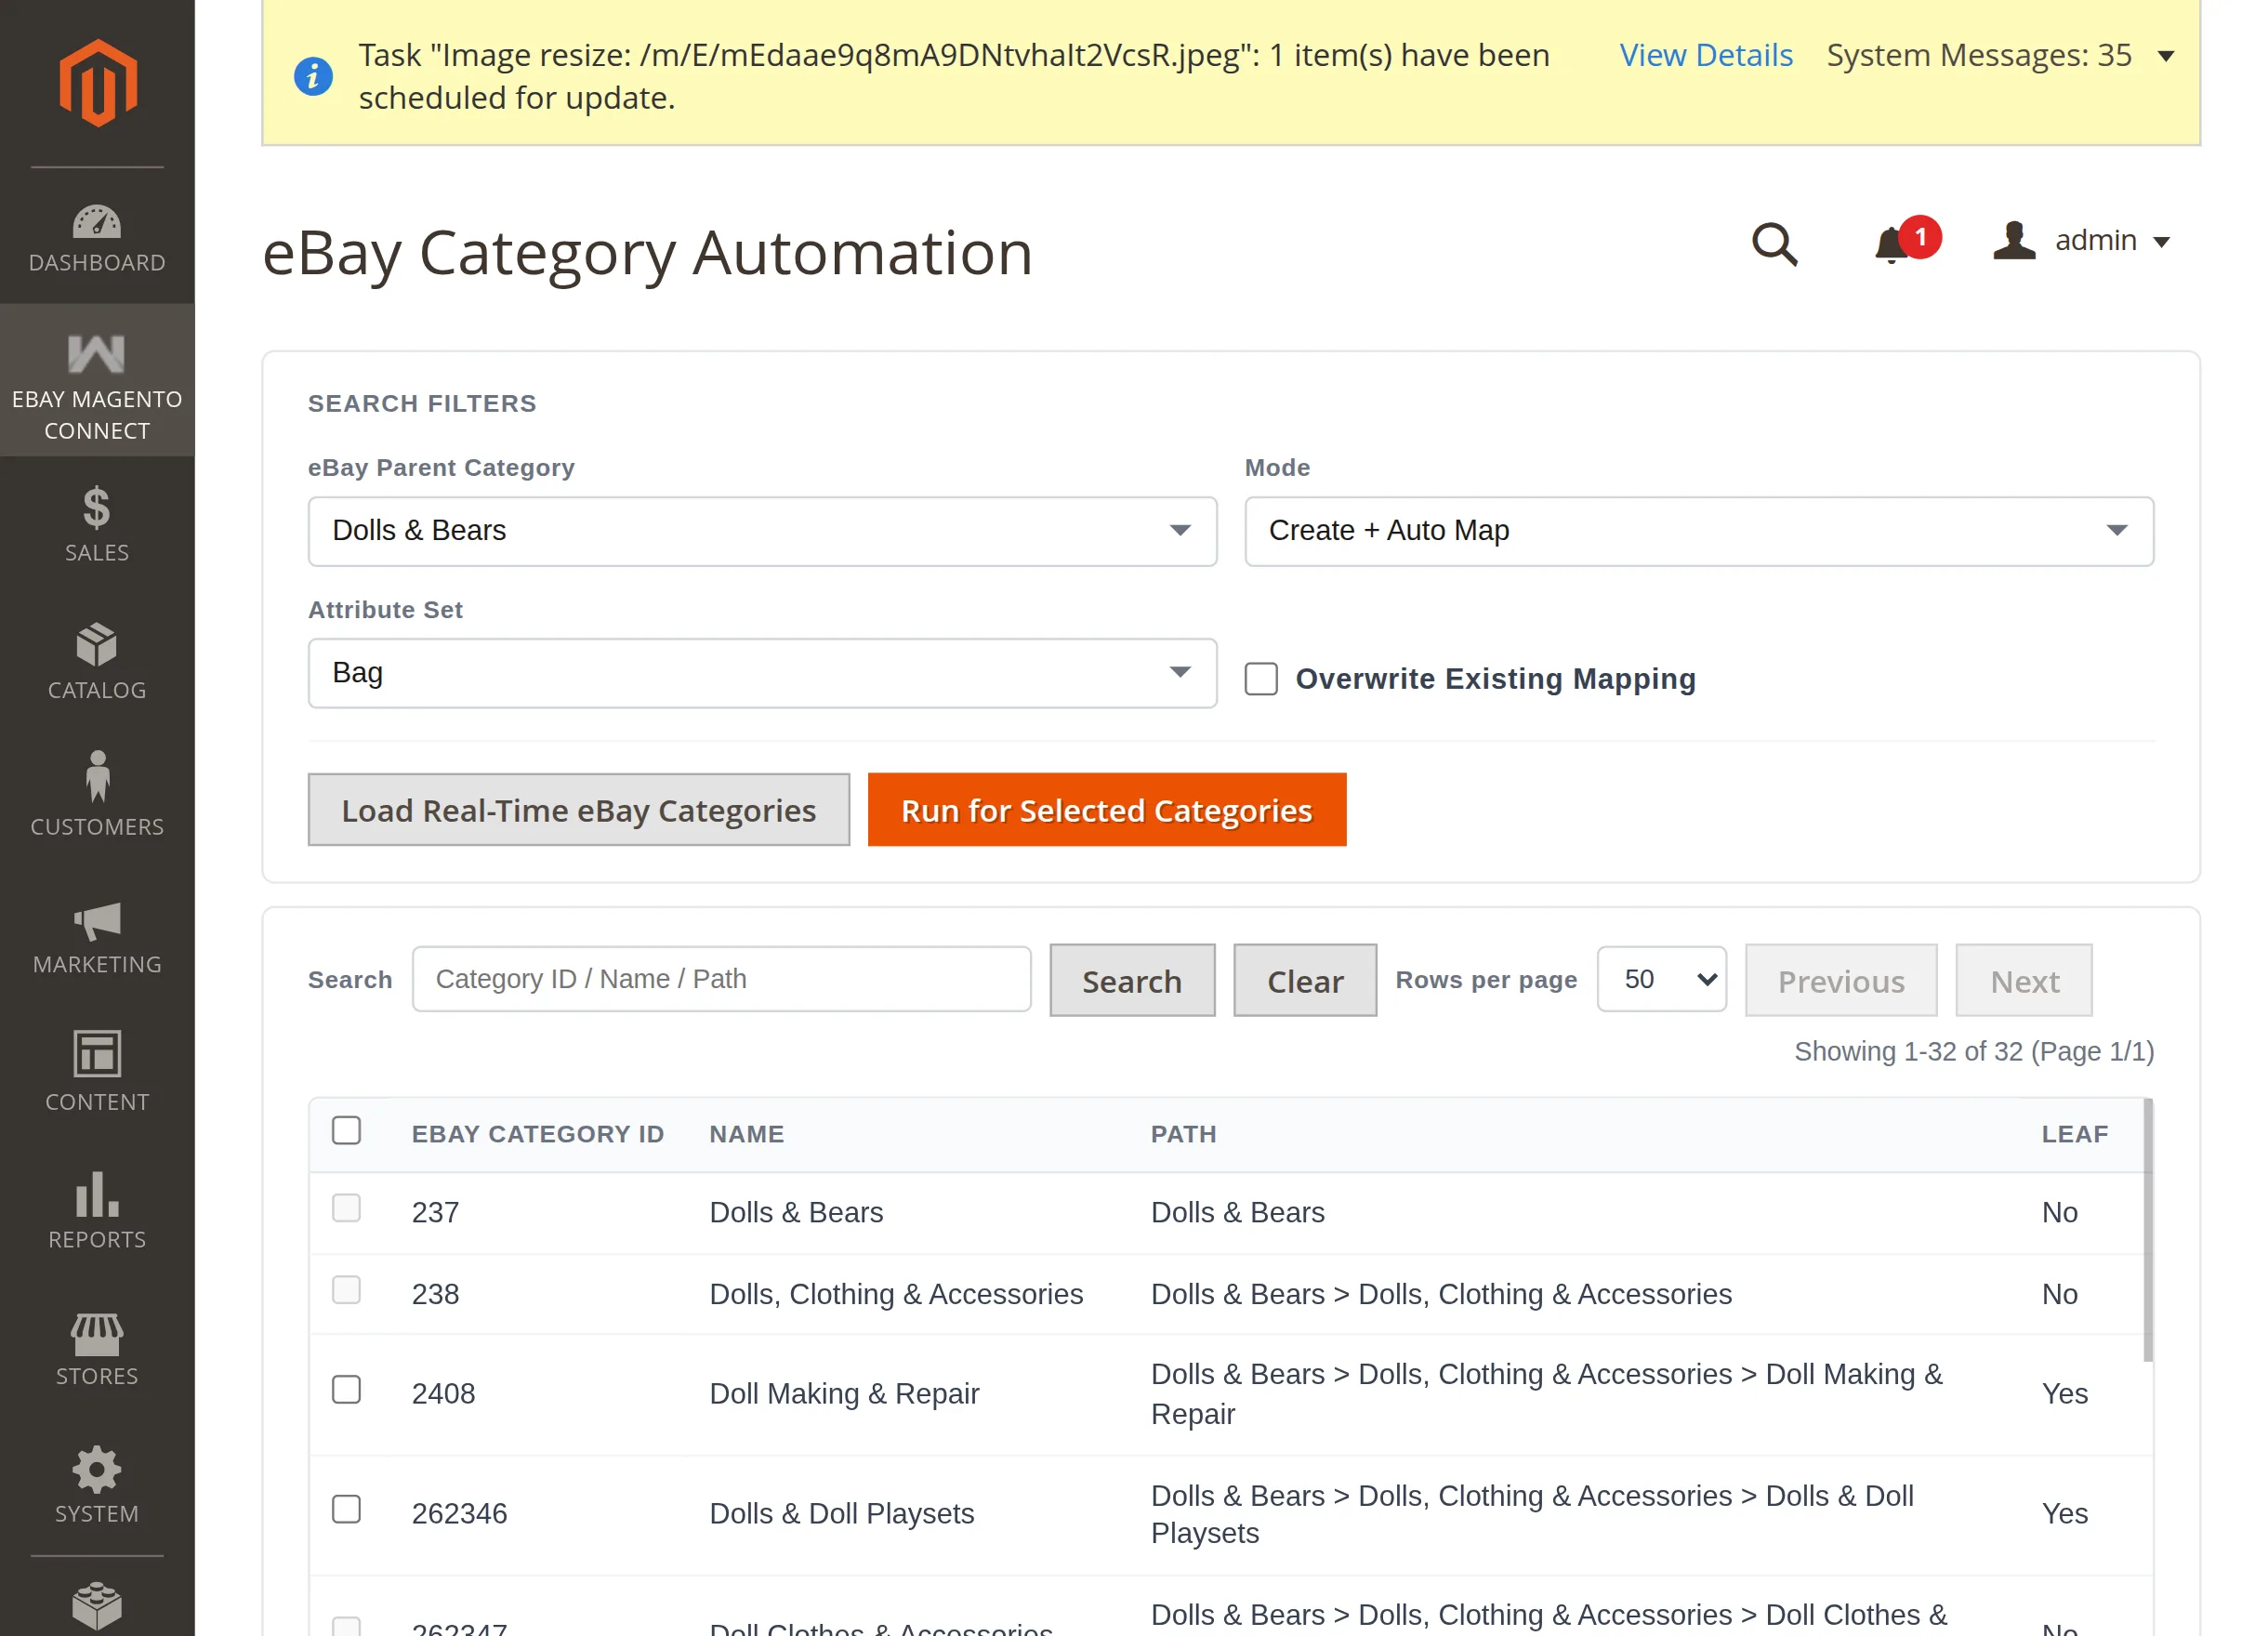Click the eBay Category Automation page title
2268x1636 pixels.
point(648,252)
